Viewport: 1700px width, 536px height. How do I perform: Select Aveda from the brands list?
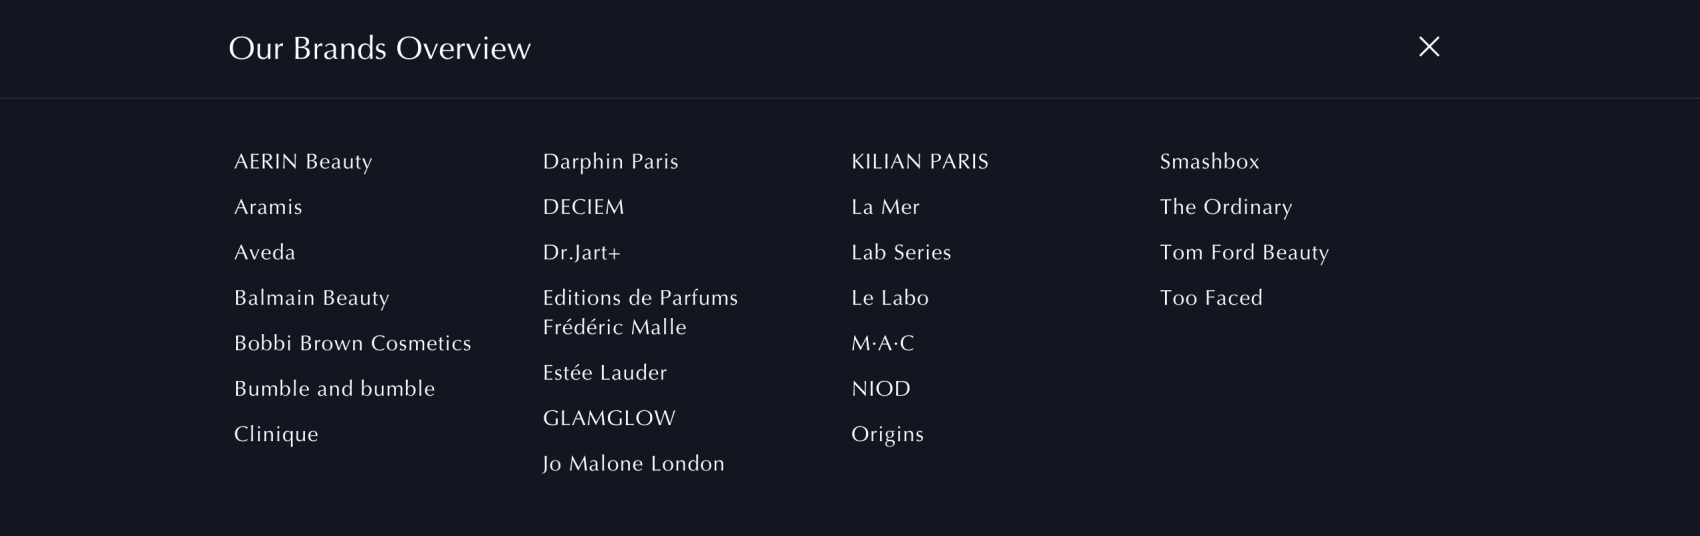coord(265,253)
